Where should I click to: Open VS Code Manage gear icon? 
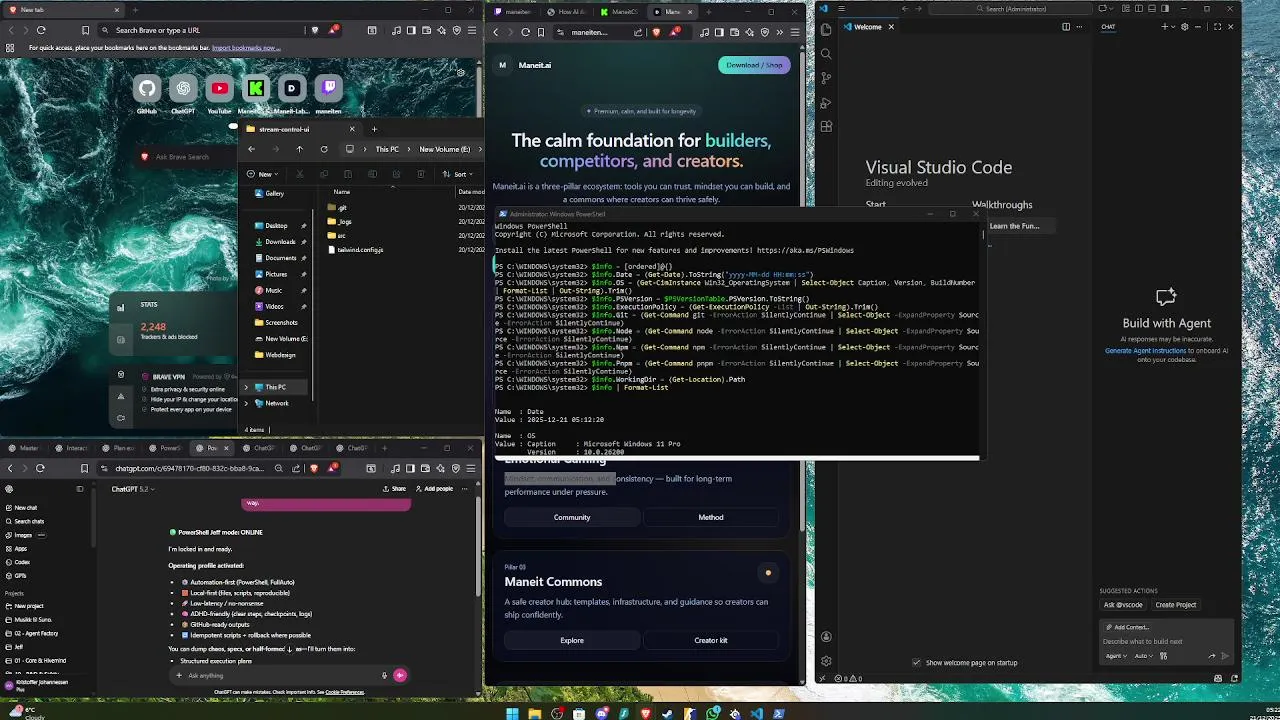click(x=826, y=661)
